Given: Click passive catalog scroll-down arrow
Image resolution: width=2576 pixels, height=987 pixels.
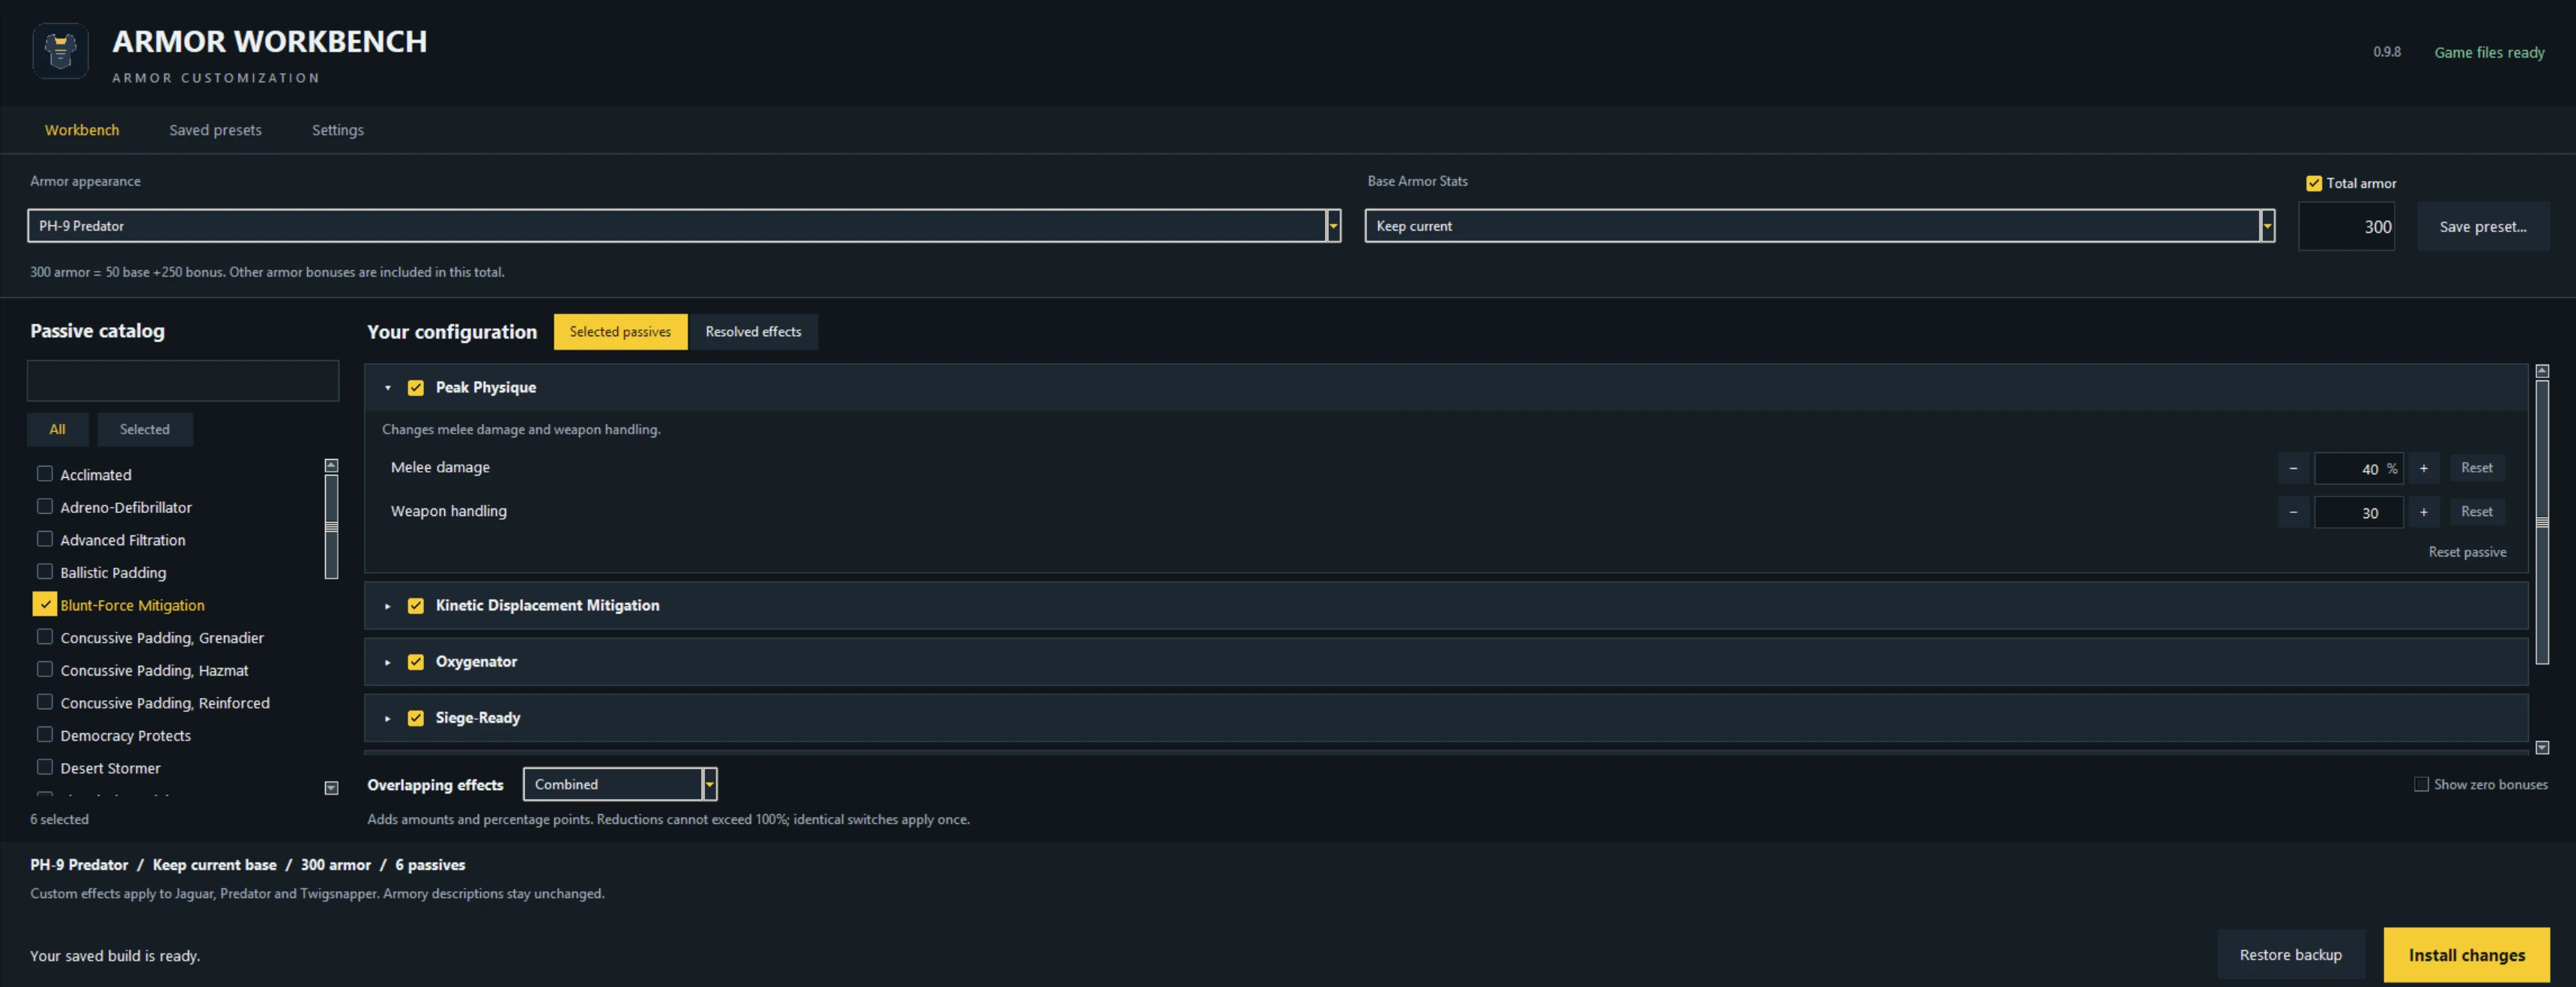Looking at the screenshot, I should 332,788.
